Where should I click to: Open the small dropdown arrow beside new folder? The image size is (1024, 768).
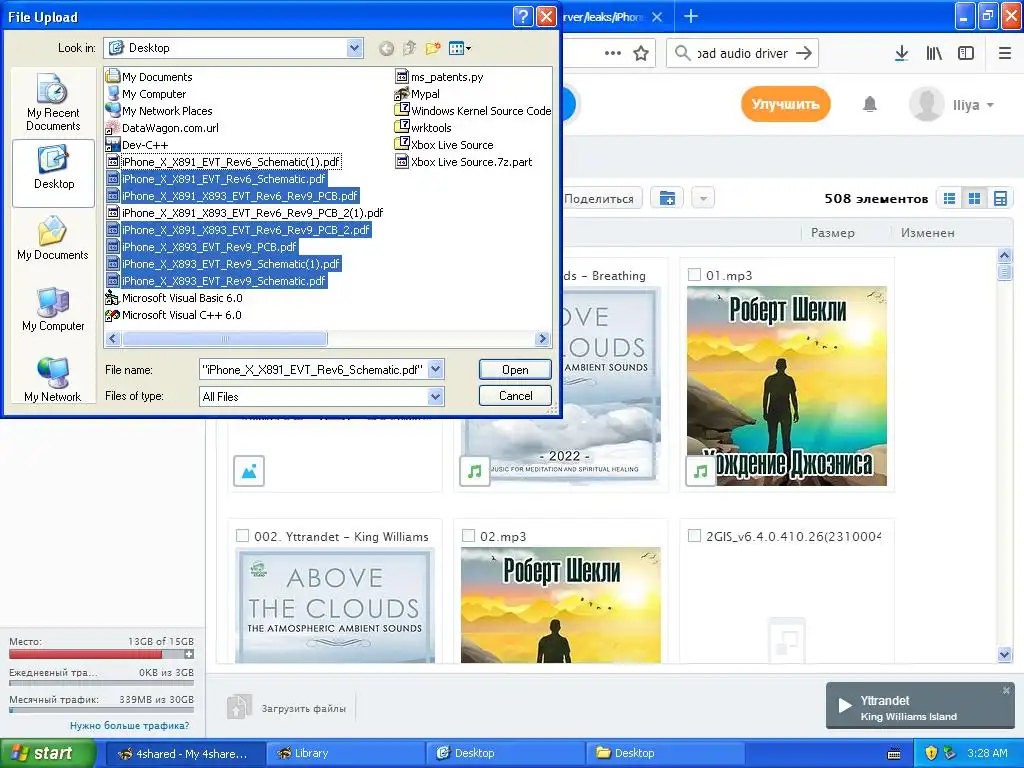click(703, 198)
